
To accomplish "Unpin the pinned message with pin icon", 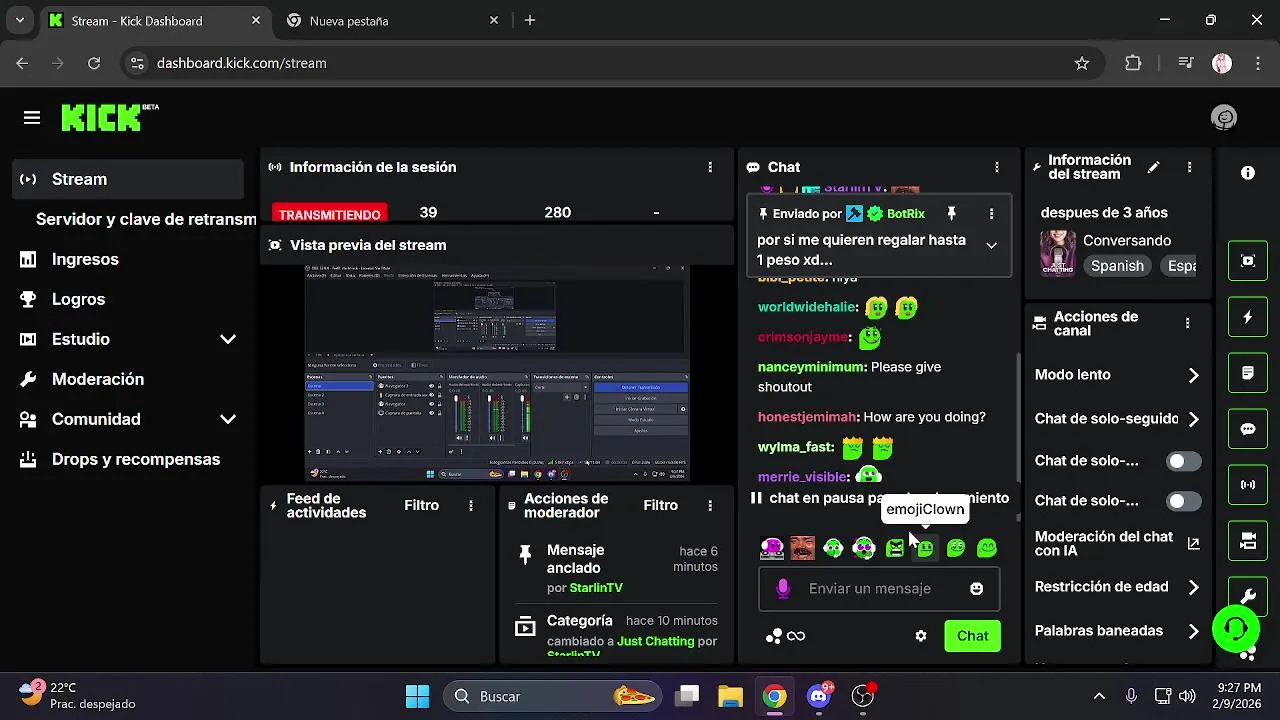I will 952,214.
